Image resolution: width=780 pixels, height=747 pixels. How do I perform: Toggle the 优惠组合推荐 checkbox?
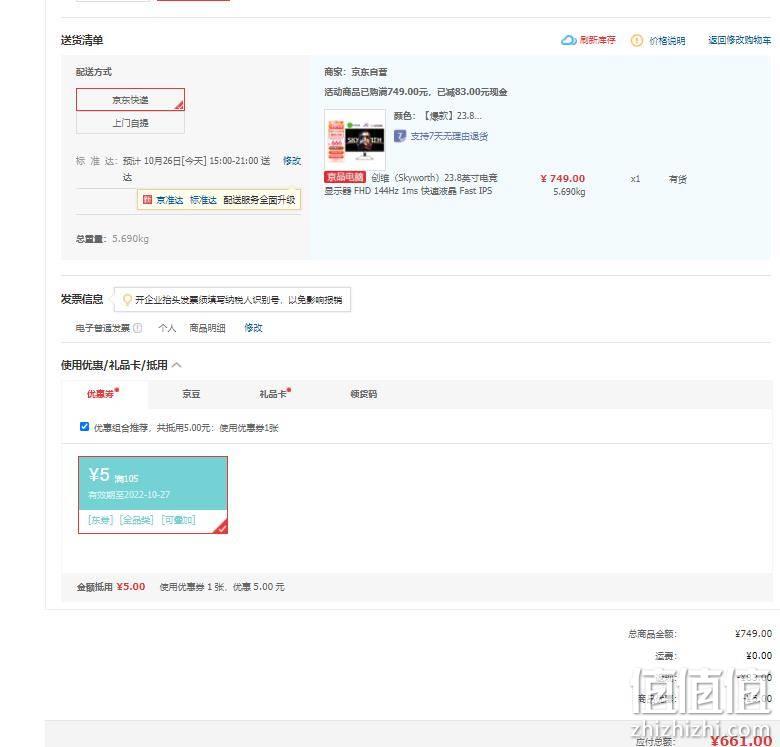coord(84,427)
